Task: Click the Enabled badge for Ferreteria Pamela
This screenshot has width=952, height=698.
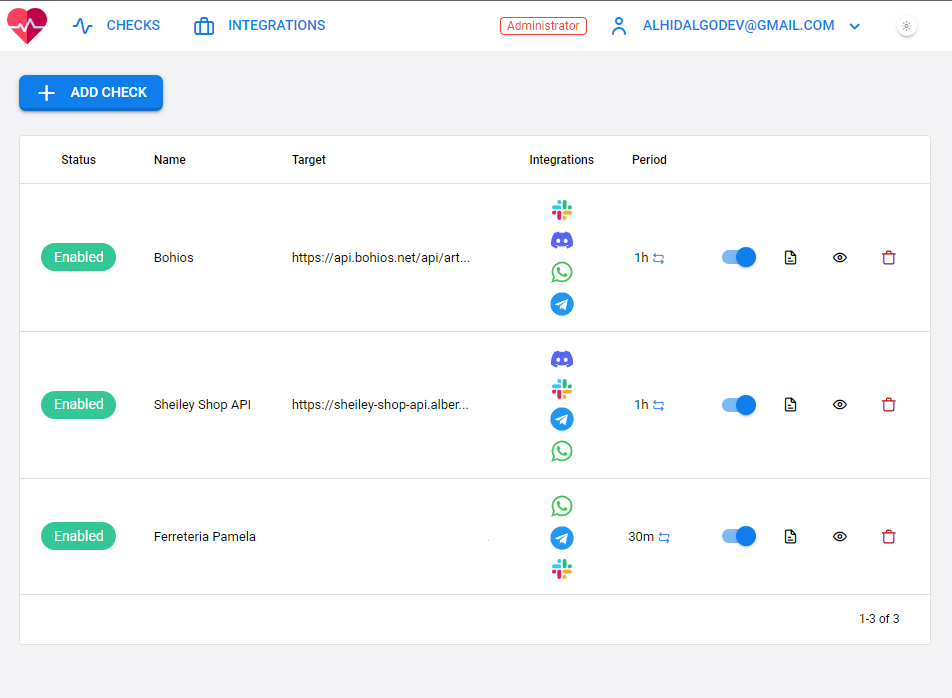Action: click(x=78, y=536)
